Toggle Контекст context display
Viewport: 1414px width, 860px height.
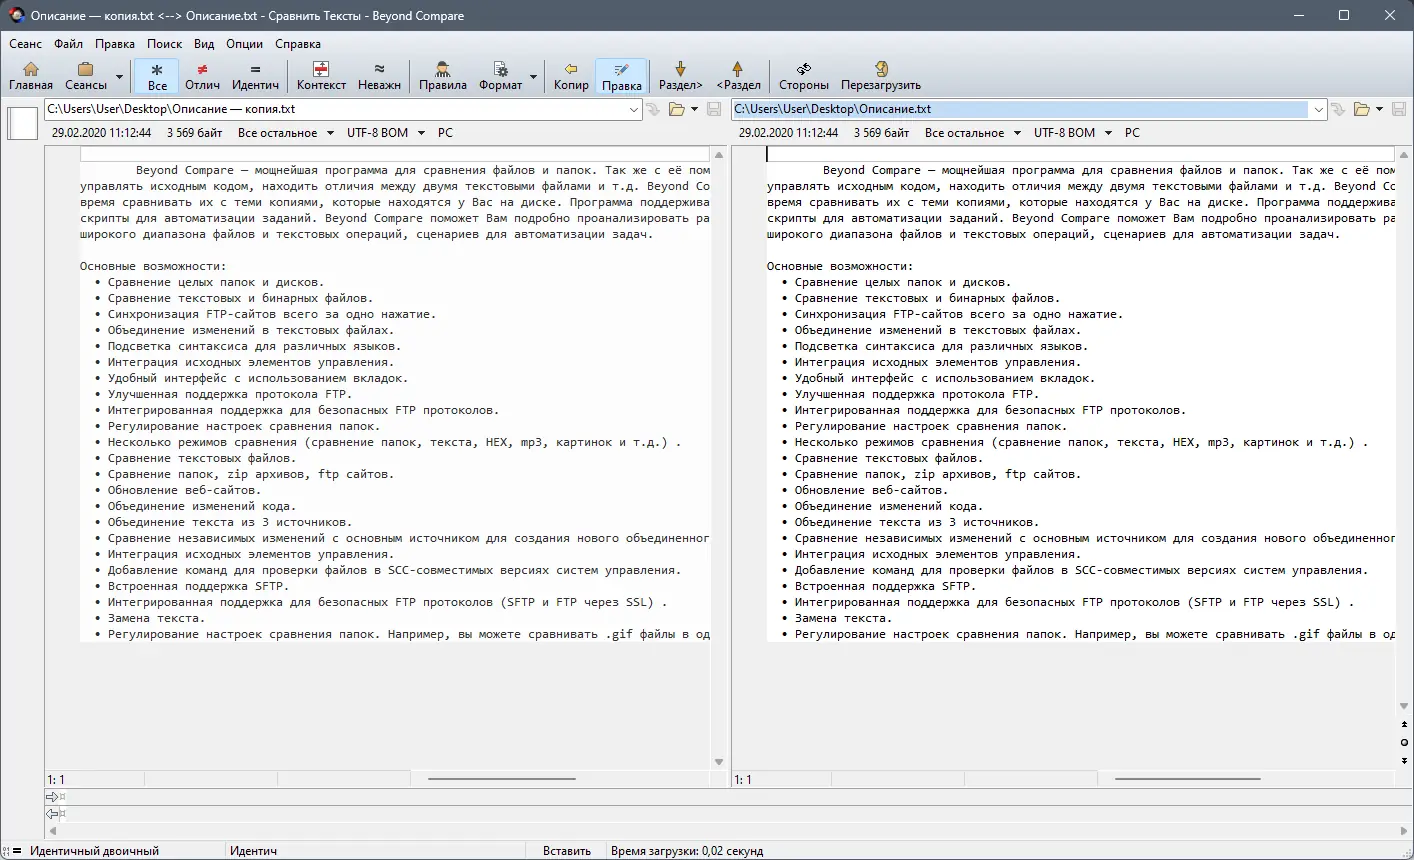tap(321, 76)
